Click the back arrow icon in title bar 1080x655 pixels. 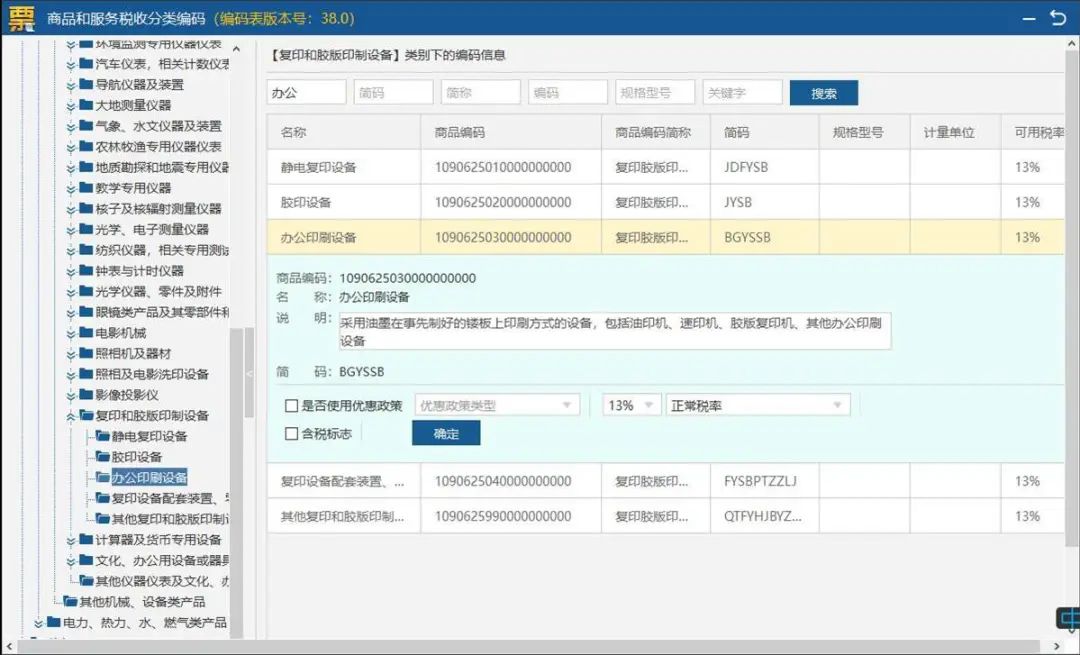(x=1057, y=18)
